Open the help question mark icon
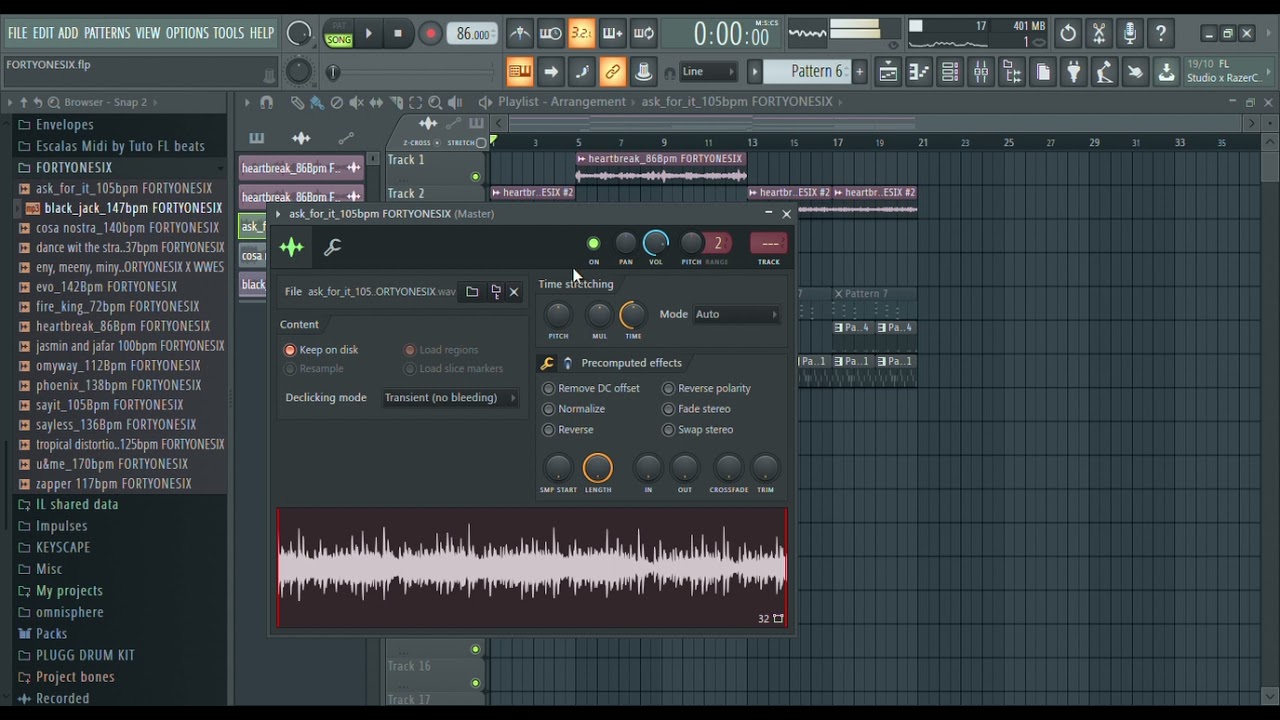 [1161, 33]
